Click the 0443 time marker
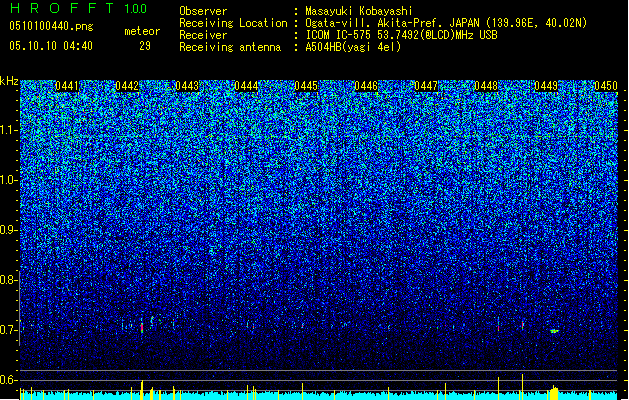 click(187, 86)
